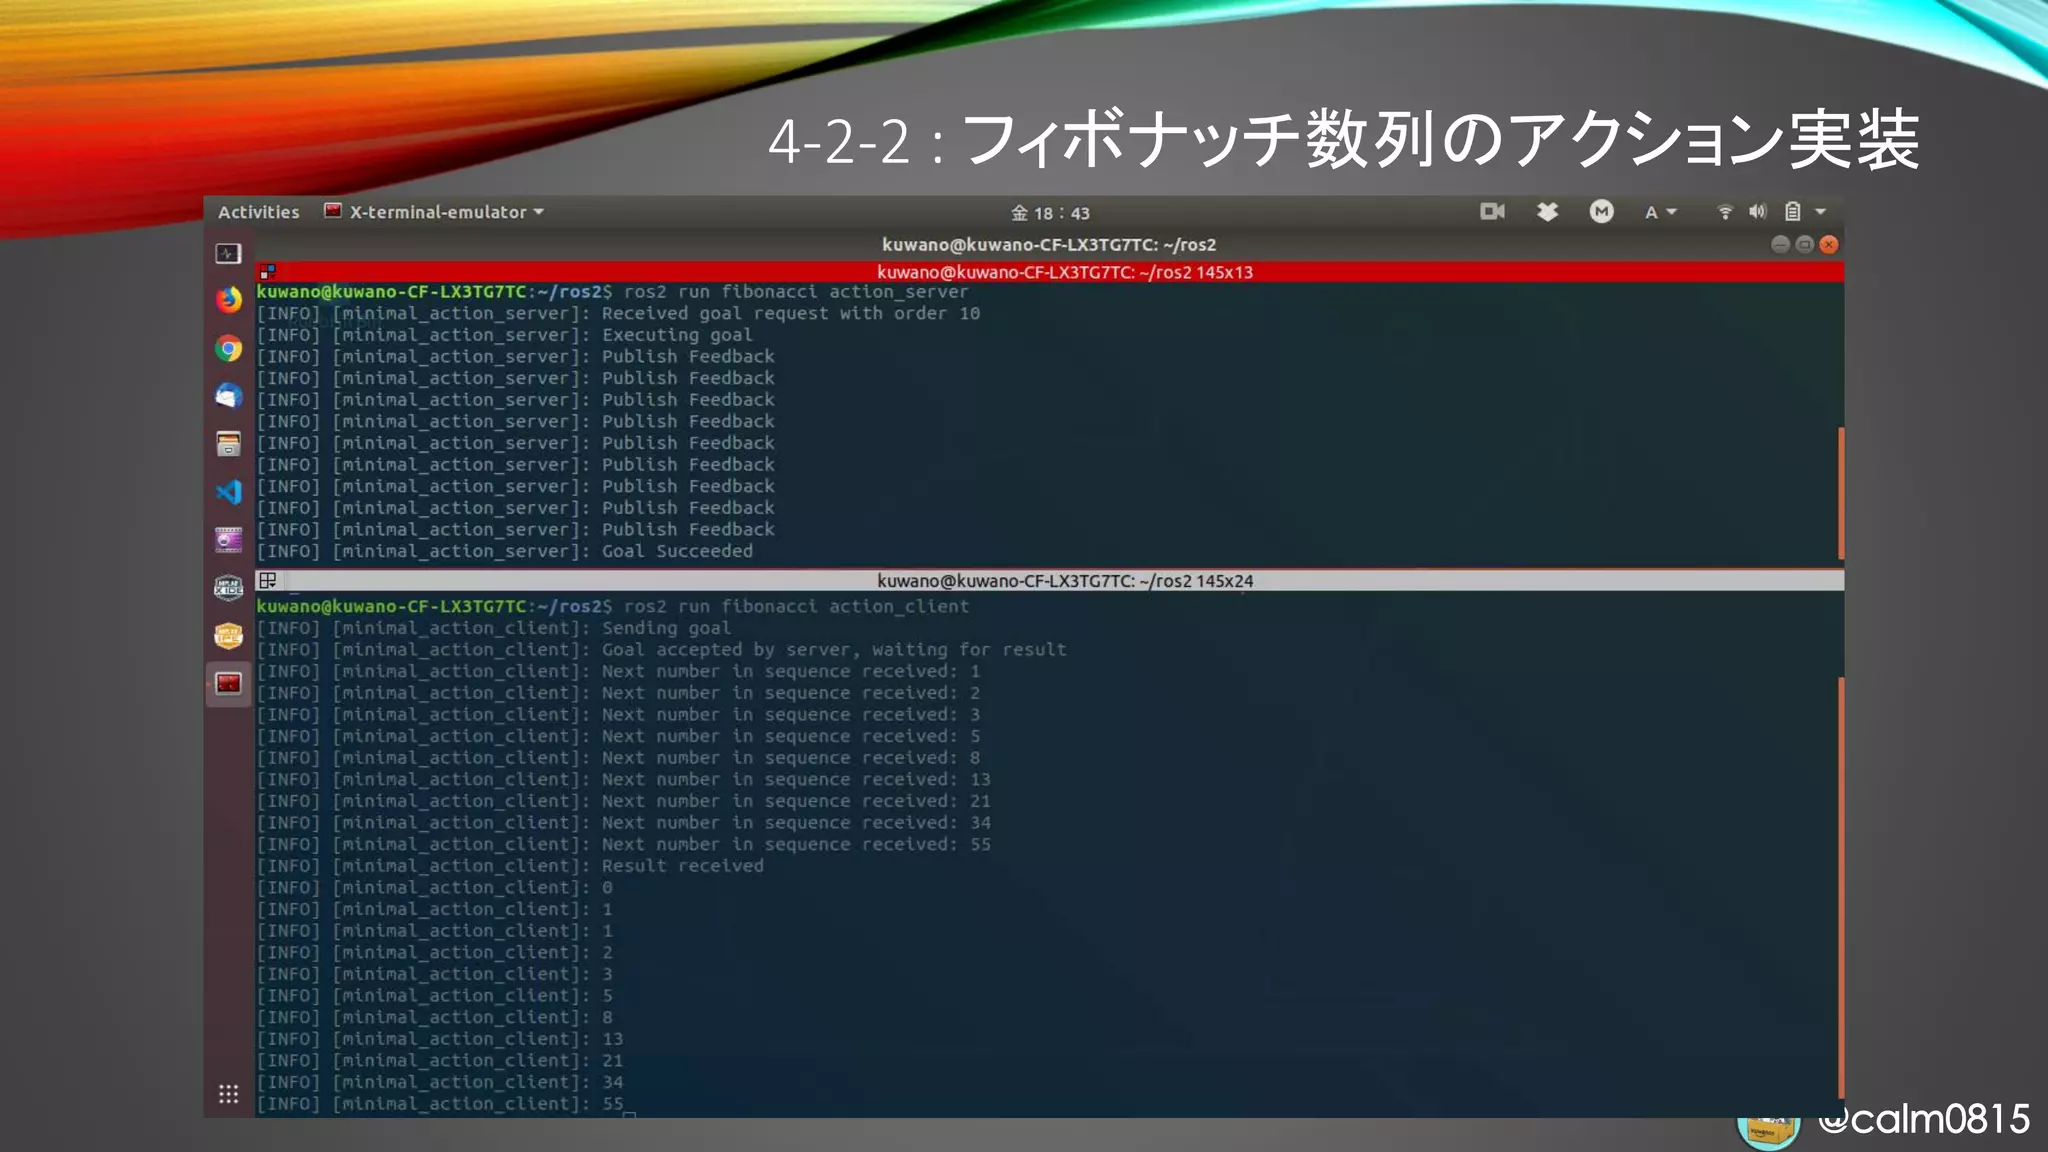Viewport: 2048px width, 1152px height.
Task: Click the Activities button
Action: click(258, 212)
